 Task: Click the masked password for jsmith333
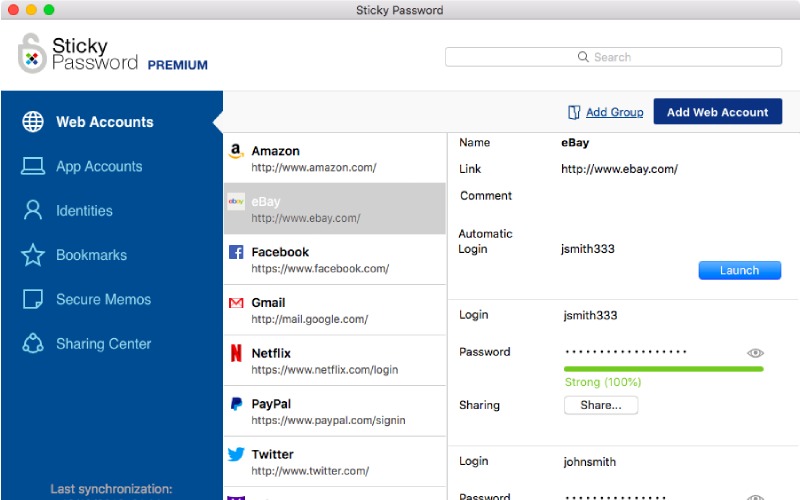[x=626, y=352]
